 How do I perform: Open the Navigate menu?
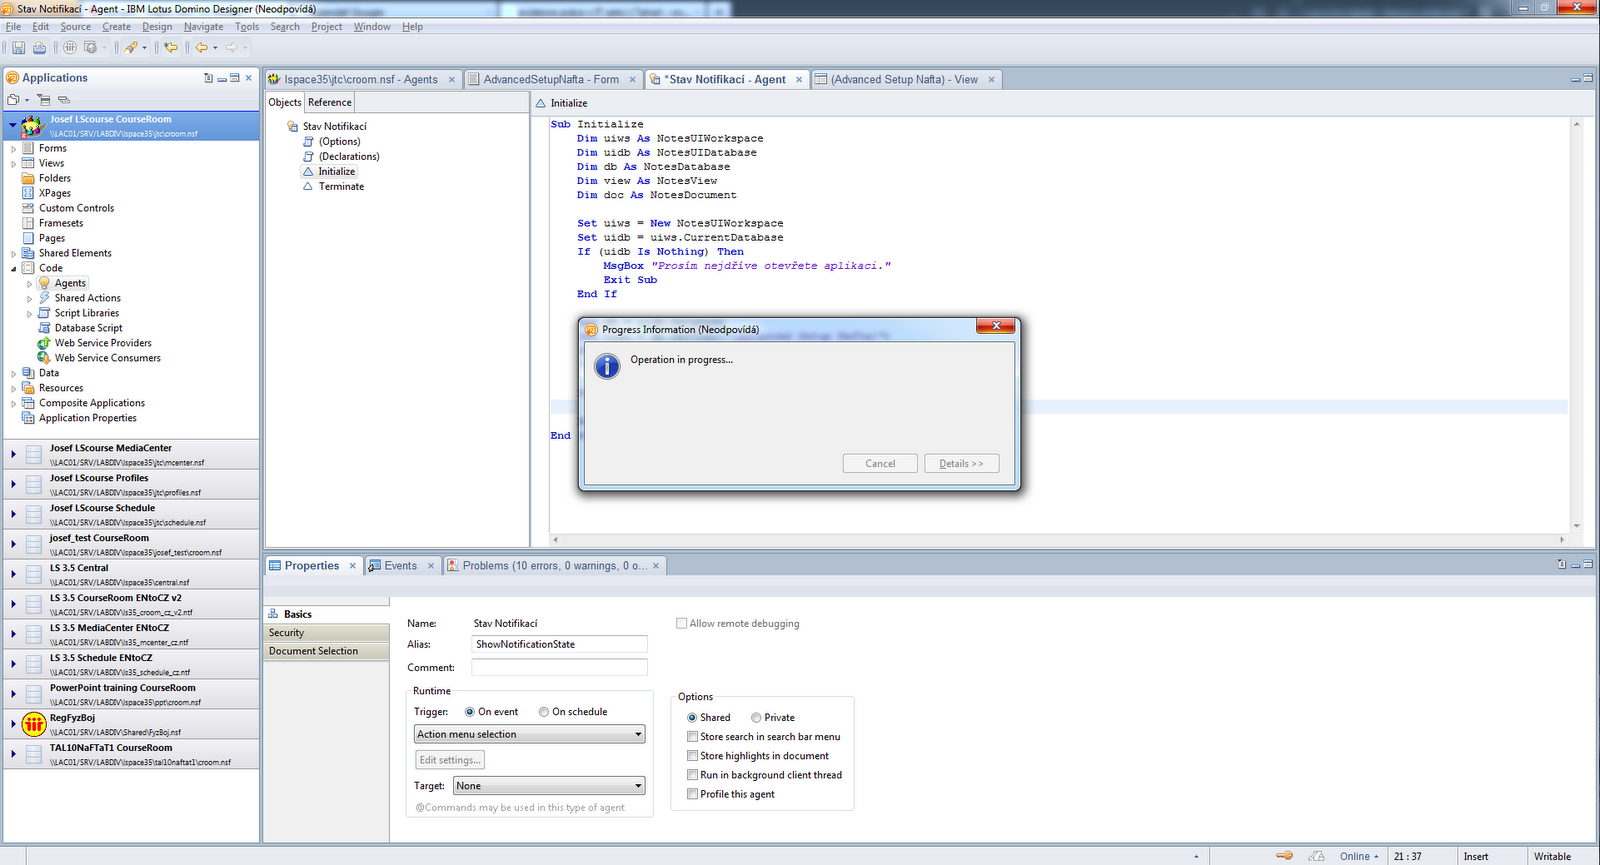[x=204, y=27]
